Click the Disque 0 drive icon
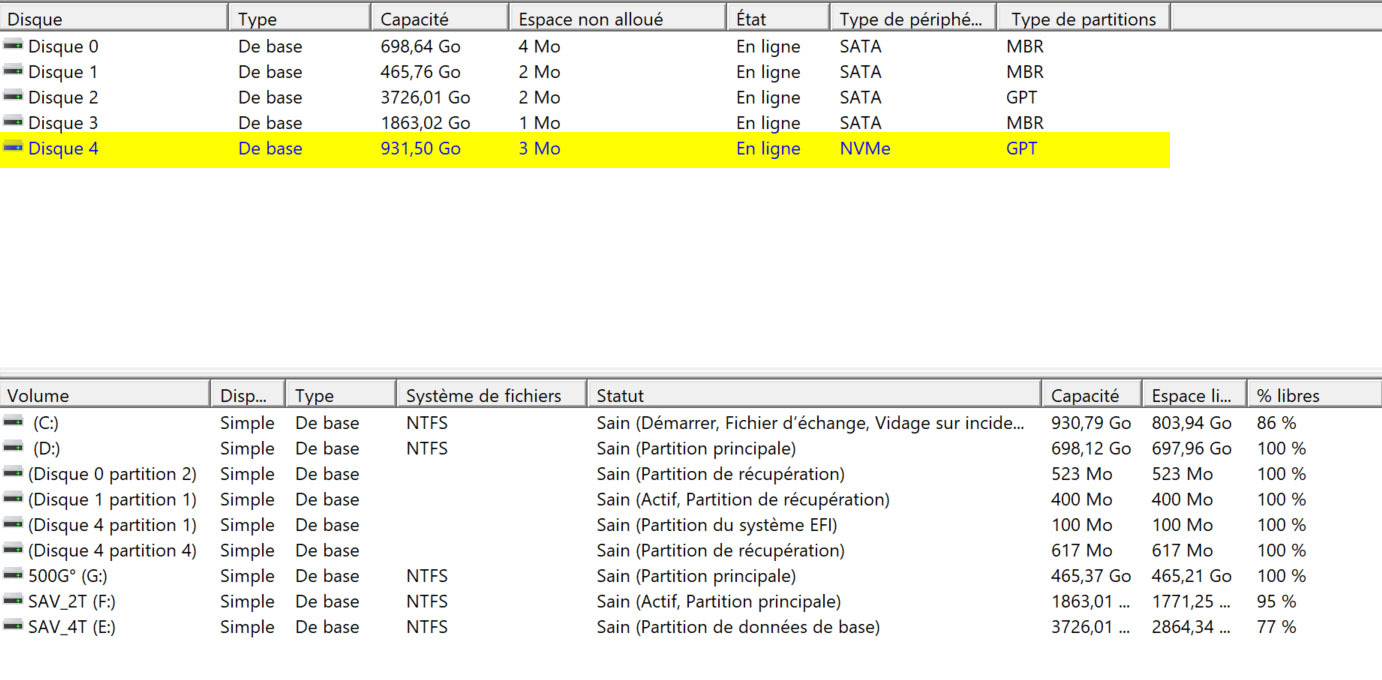This screenshot has width=1382, height=680. pos(13,46)
